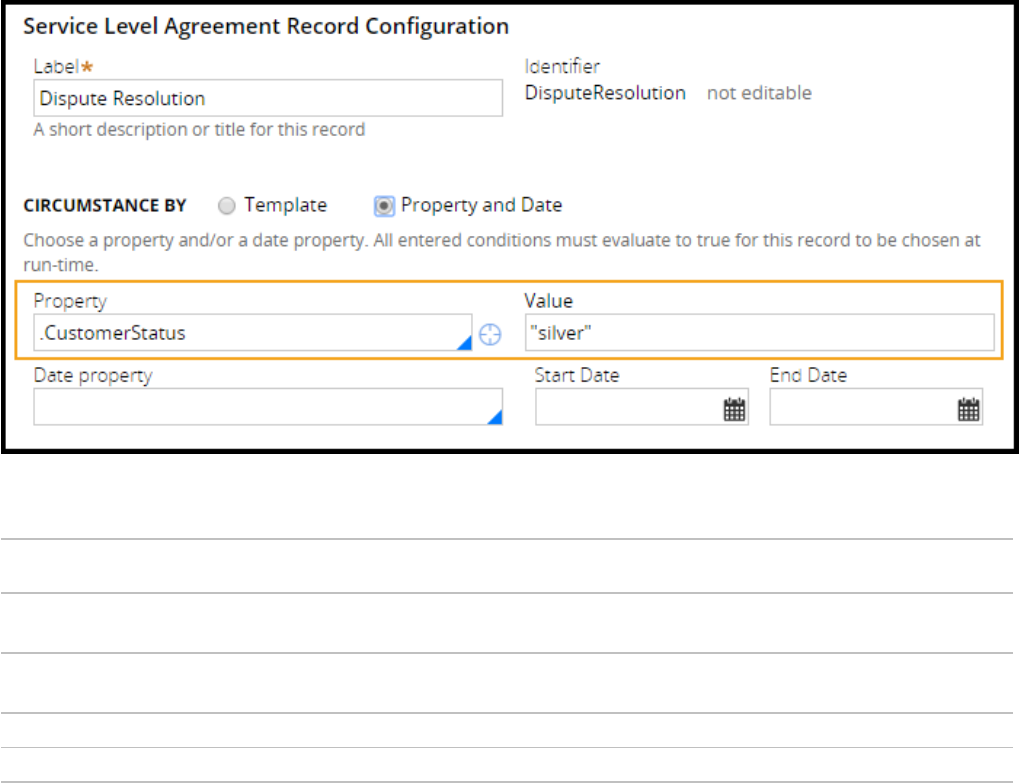Viewport: 1019px width, 783px height.
Task: Click the DisputeResolution identifier value
Action: 605,93
